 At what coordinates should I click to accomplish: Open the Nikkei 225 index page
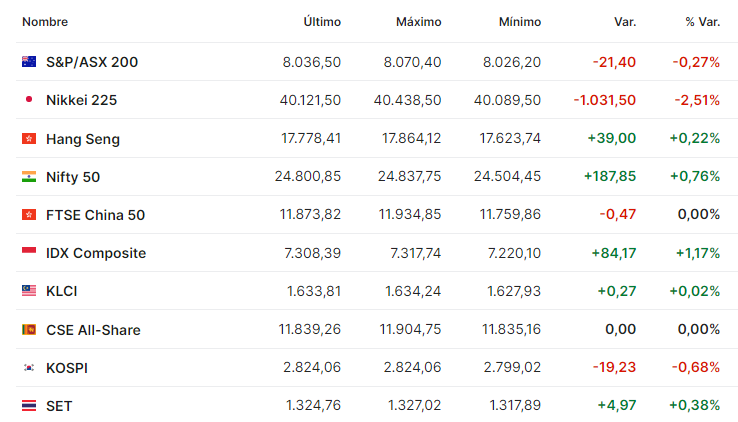[81, 100]
